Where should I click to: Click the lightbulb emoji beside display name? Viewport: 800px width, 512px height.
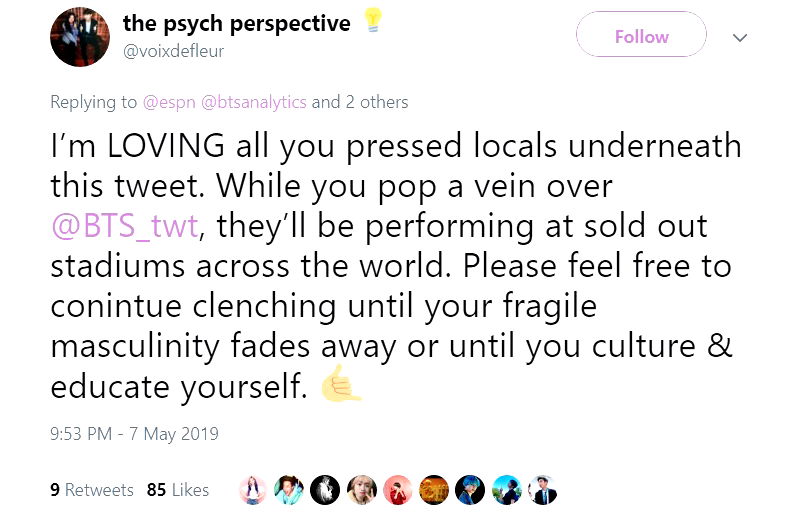(x=373, y=20)
